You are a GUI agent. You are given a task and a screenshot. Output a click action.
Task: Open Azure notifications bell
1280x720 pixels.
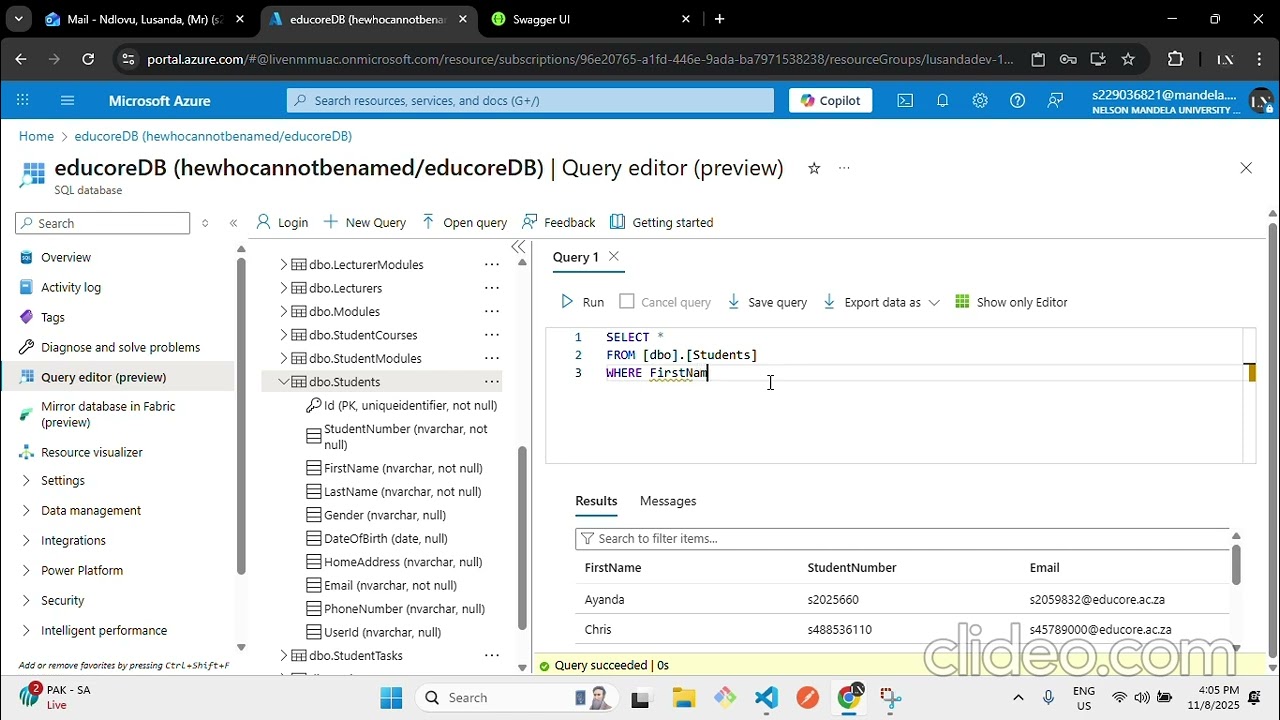tap(942, 100)
